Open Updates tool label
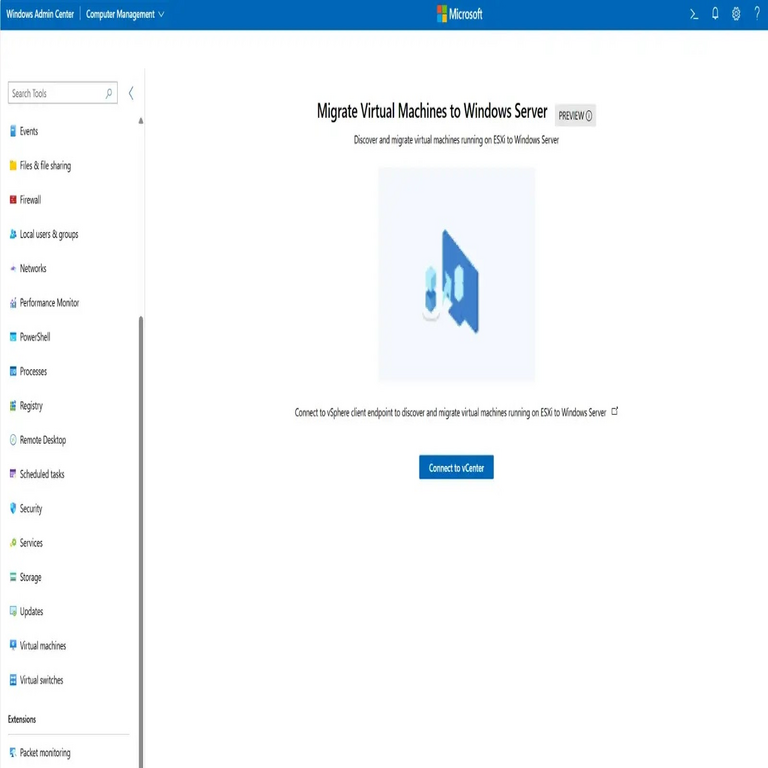The height and width of the screenshot is (768, 768). pos(31,611)
